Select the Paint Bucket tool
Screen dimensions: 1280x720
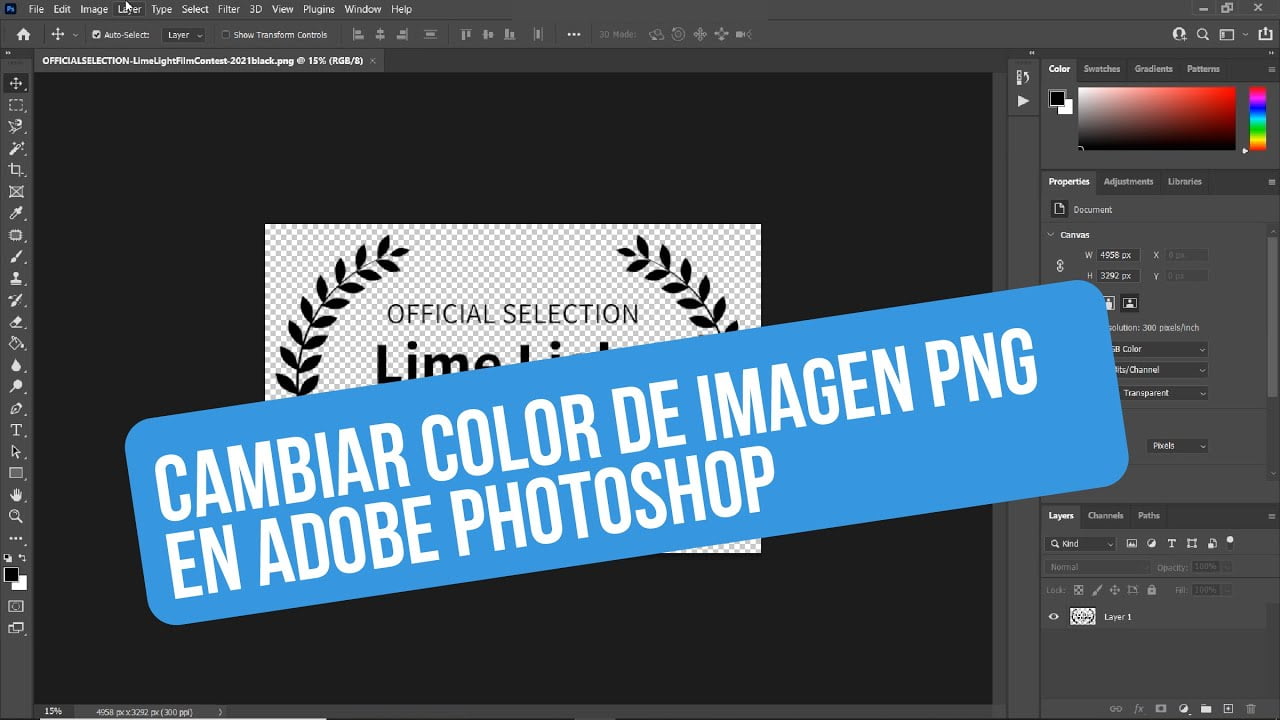coord(16,344)
